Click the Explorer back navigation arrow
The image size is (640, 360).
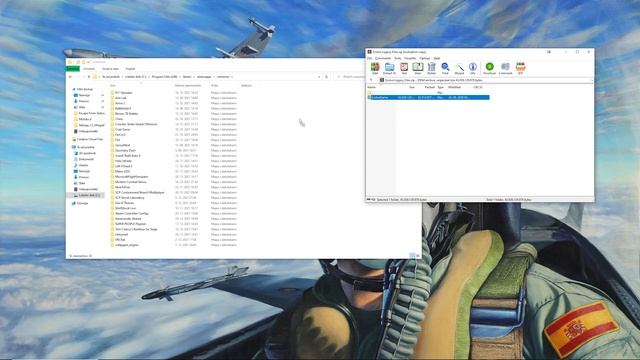coord(70,77)
